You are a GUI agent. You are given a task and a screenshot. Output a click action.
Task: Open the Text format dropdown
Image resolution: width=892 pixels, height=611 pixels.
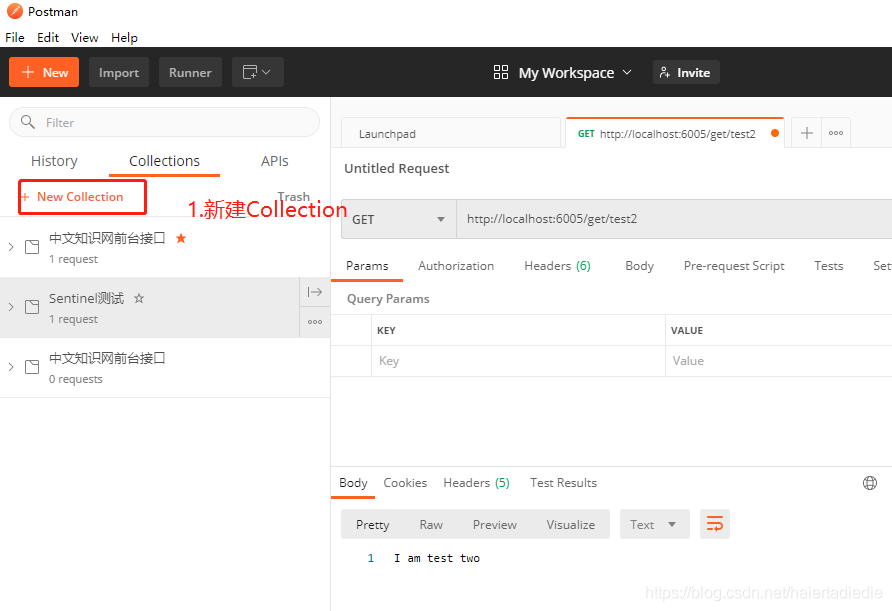point(654,523)
